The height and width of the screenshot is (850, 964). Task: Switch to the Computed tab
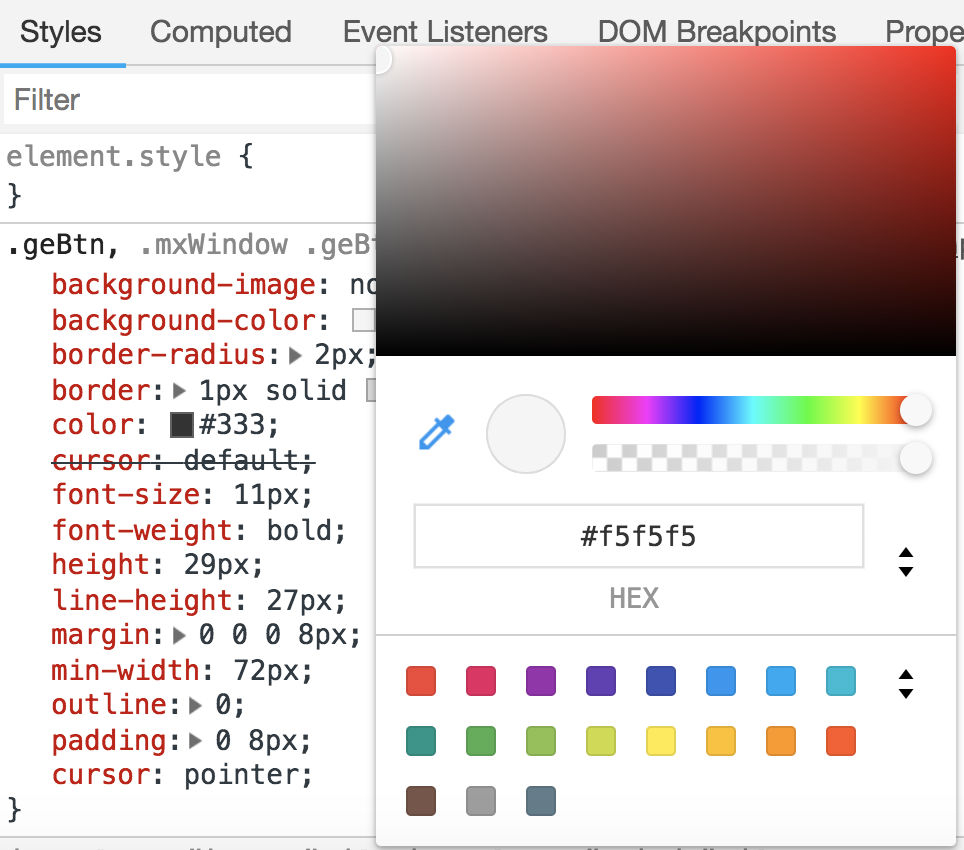tap(220, 32)
